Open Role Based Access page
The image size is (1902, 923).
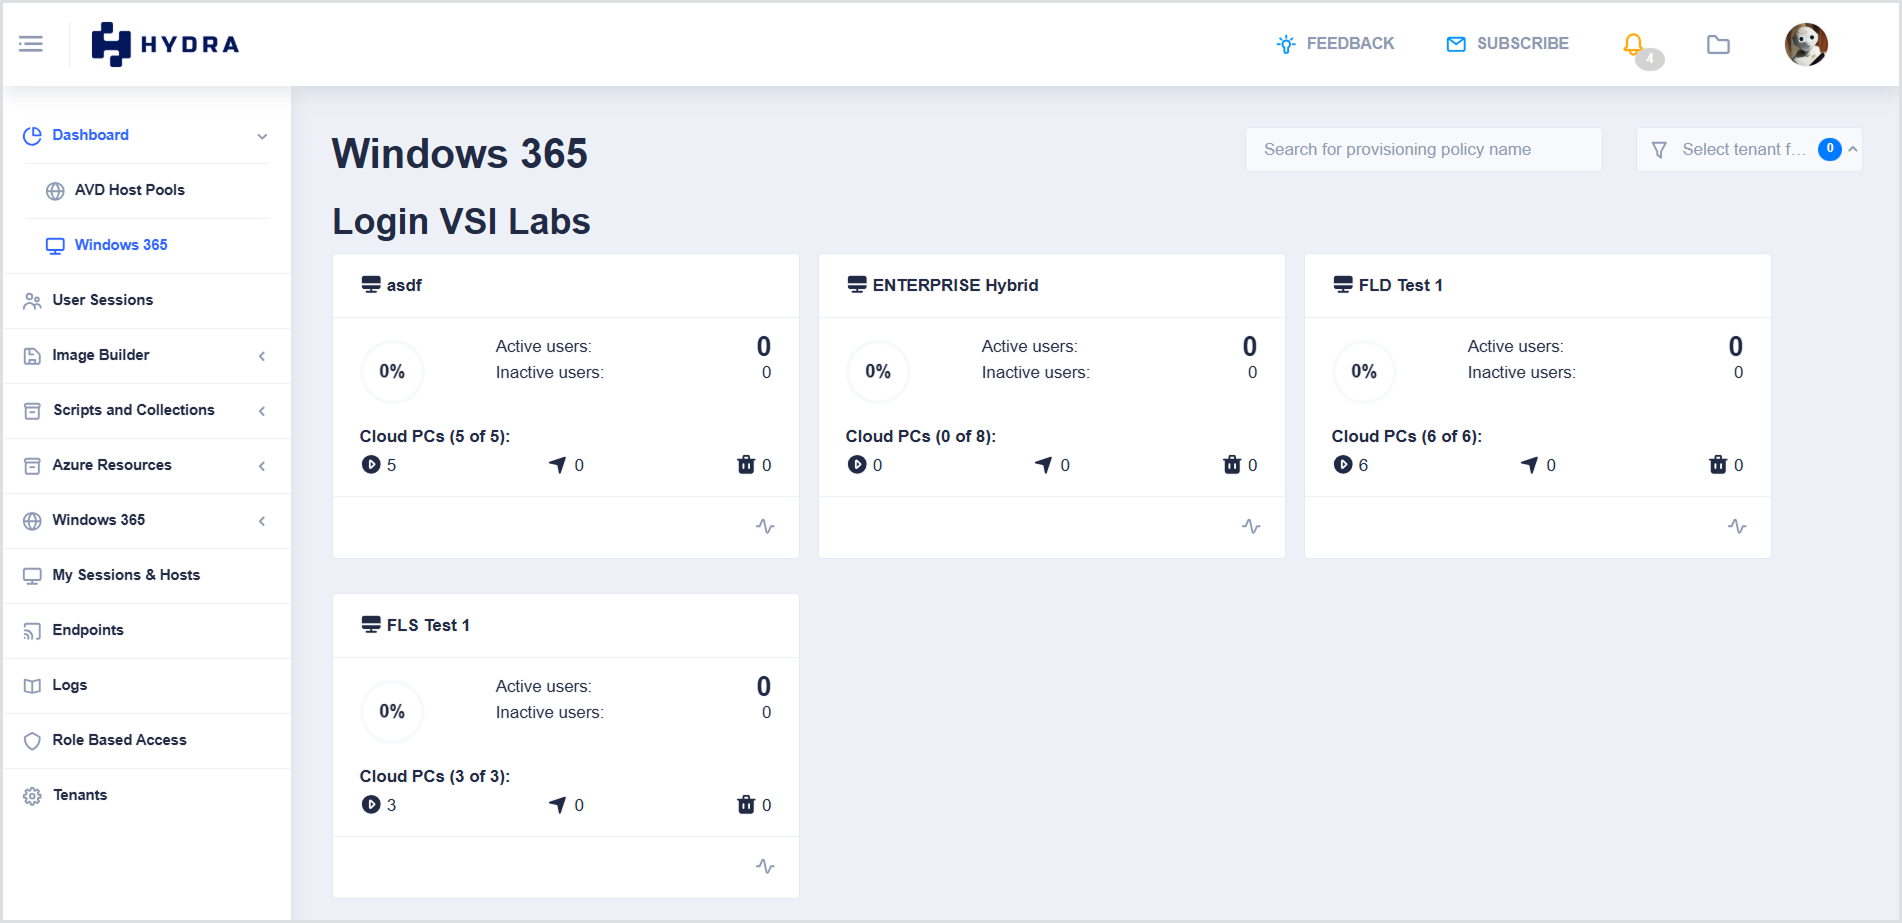pyautogui.click(x=120, y=740)
